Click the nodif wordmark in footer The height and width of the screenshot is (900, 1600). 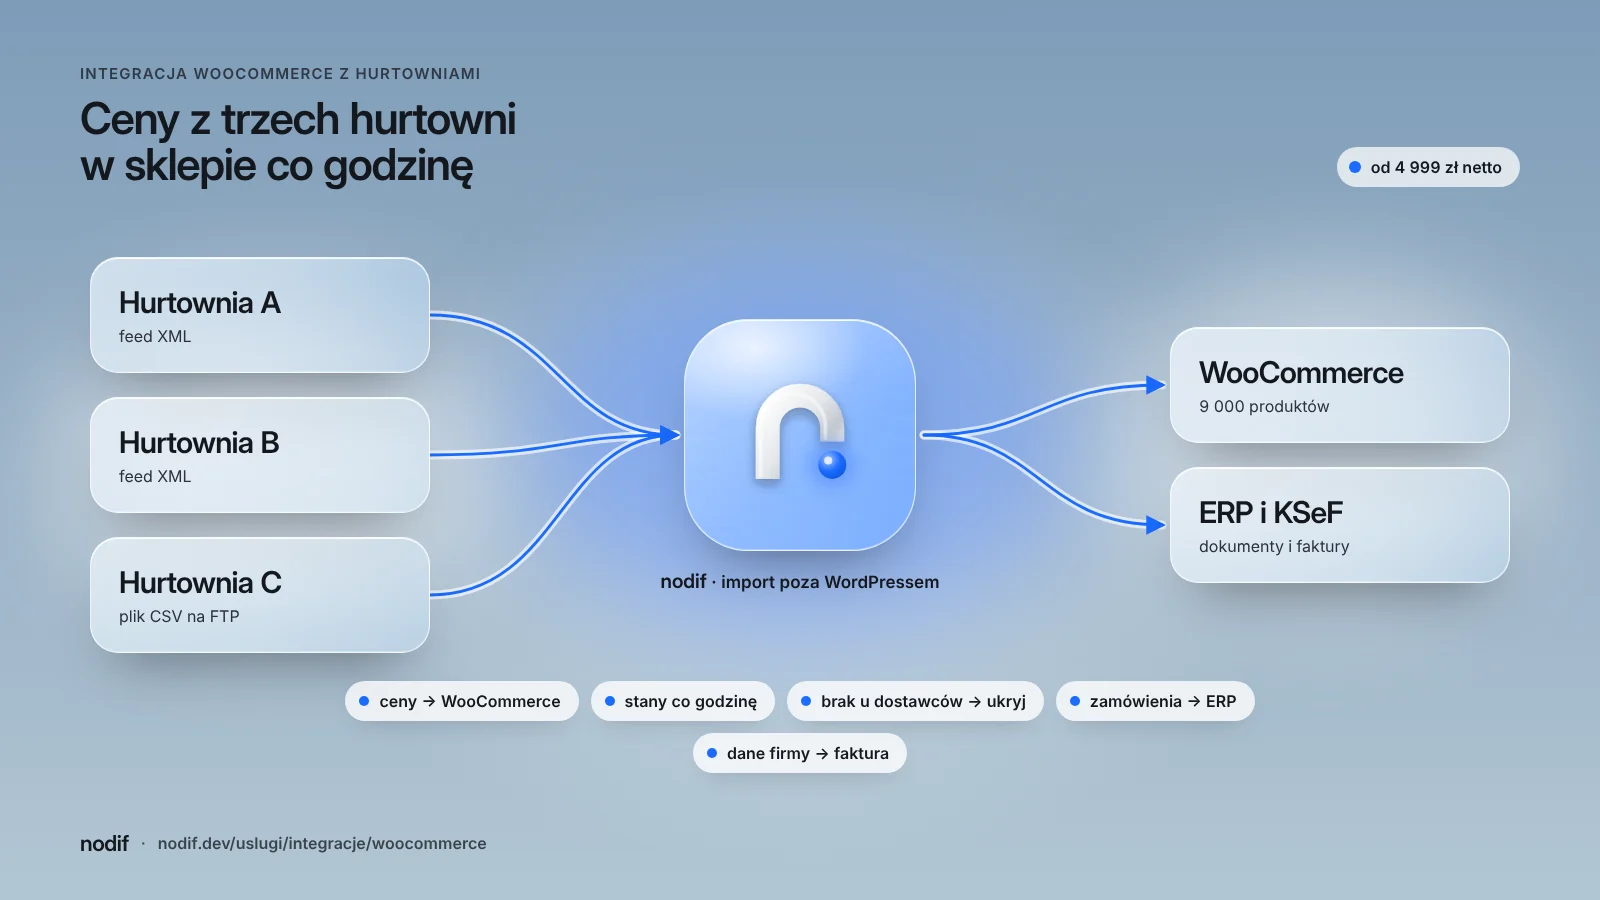click(104, 843)
